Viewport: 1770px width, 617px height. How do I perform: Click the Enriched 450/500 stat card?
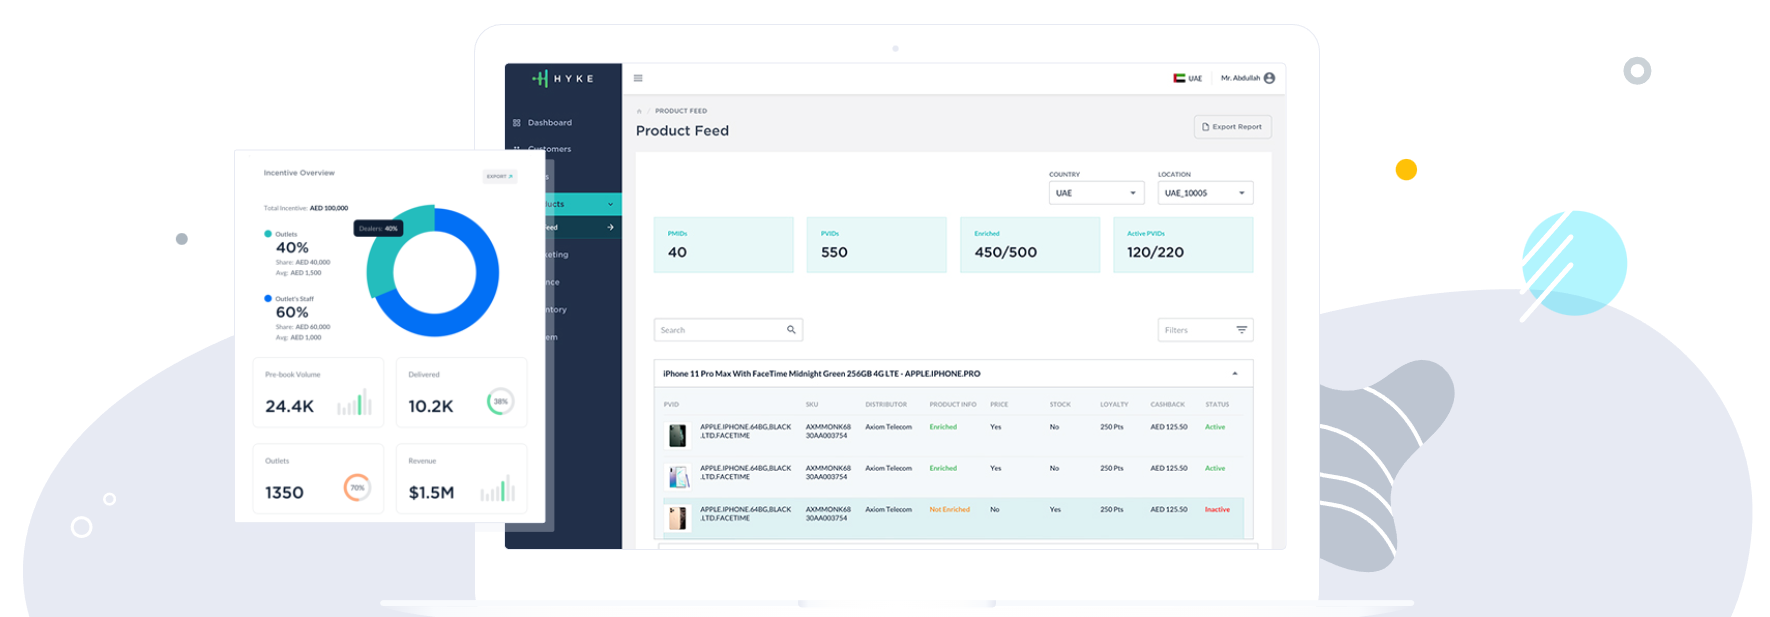click(x=1030, y=245)
